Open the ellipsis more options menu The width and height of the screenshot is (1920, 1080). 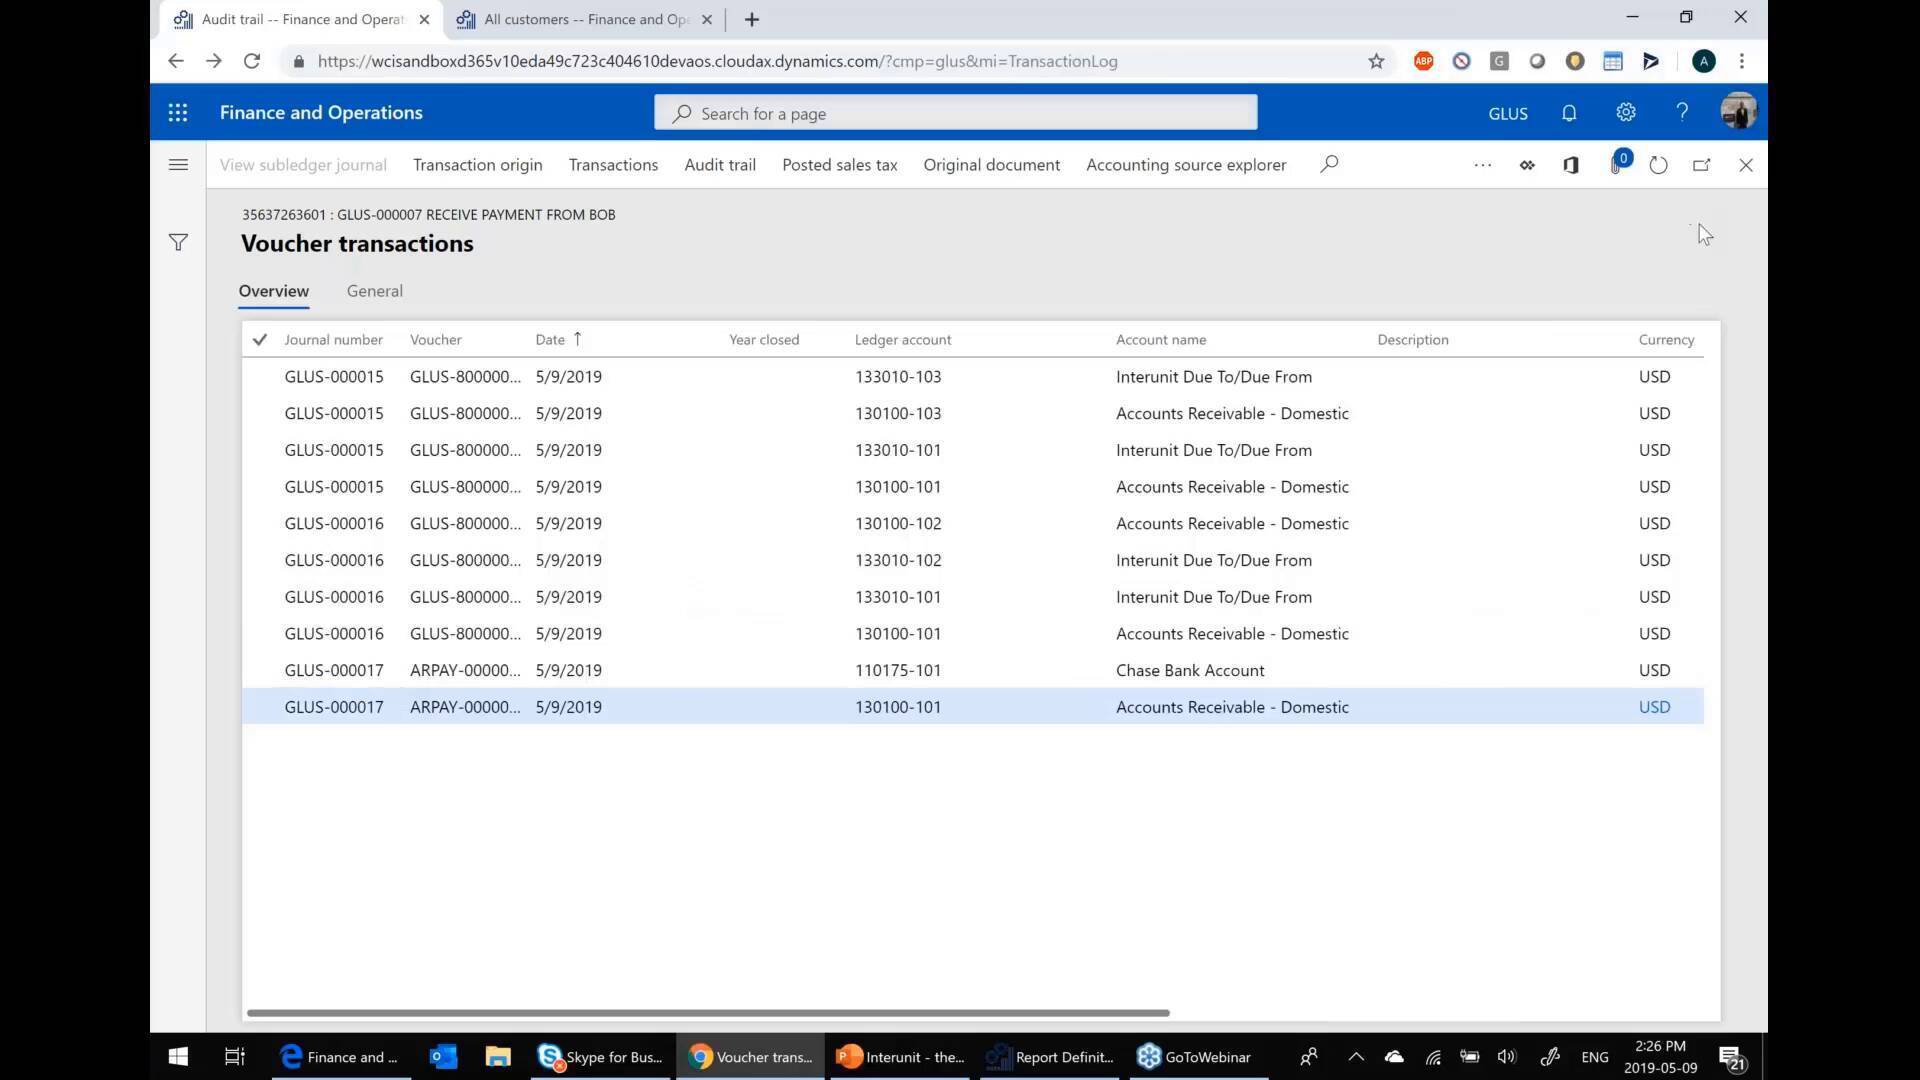coord(1484,164)
